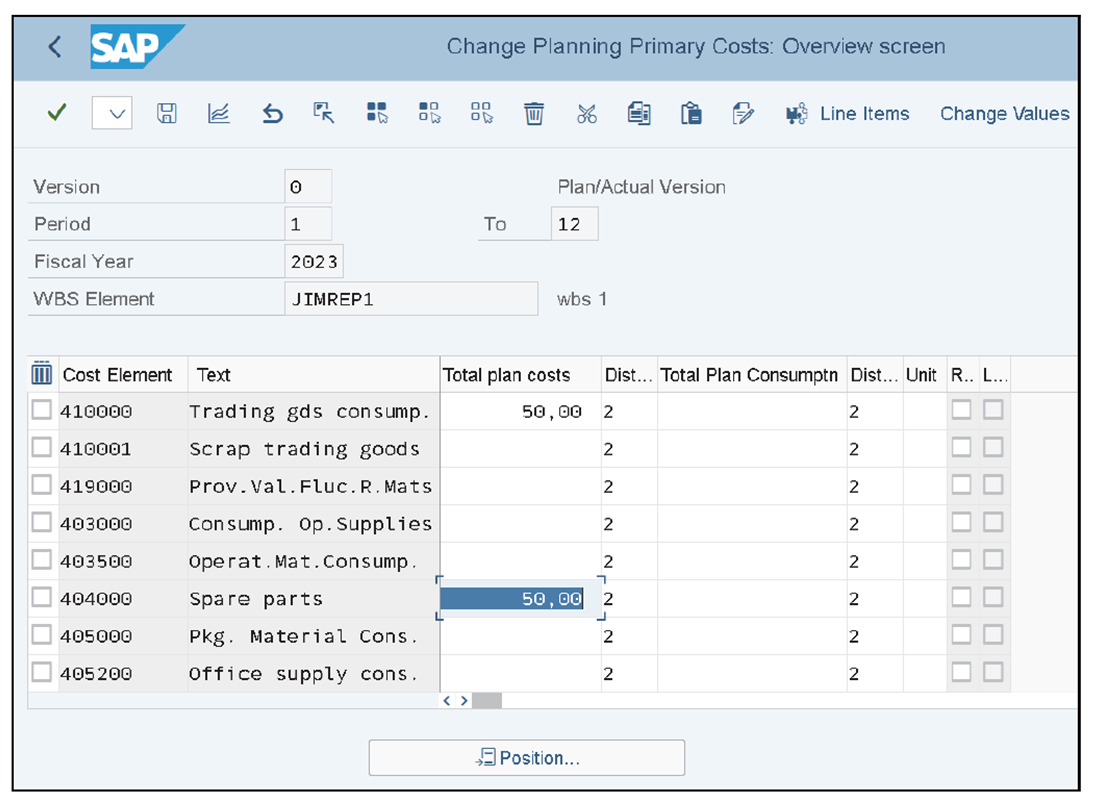
Task: Navigate back with the left chevron
Action: coord(53,46)
